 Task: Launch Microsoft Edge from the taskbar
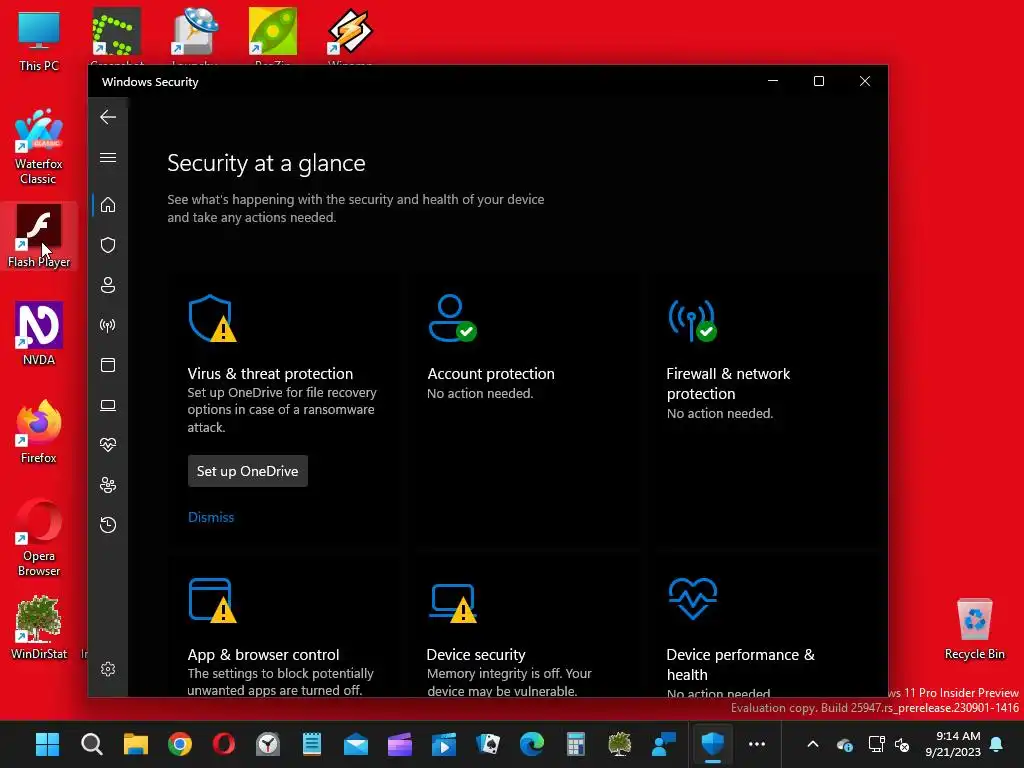532,744
